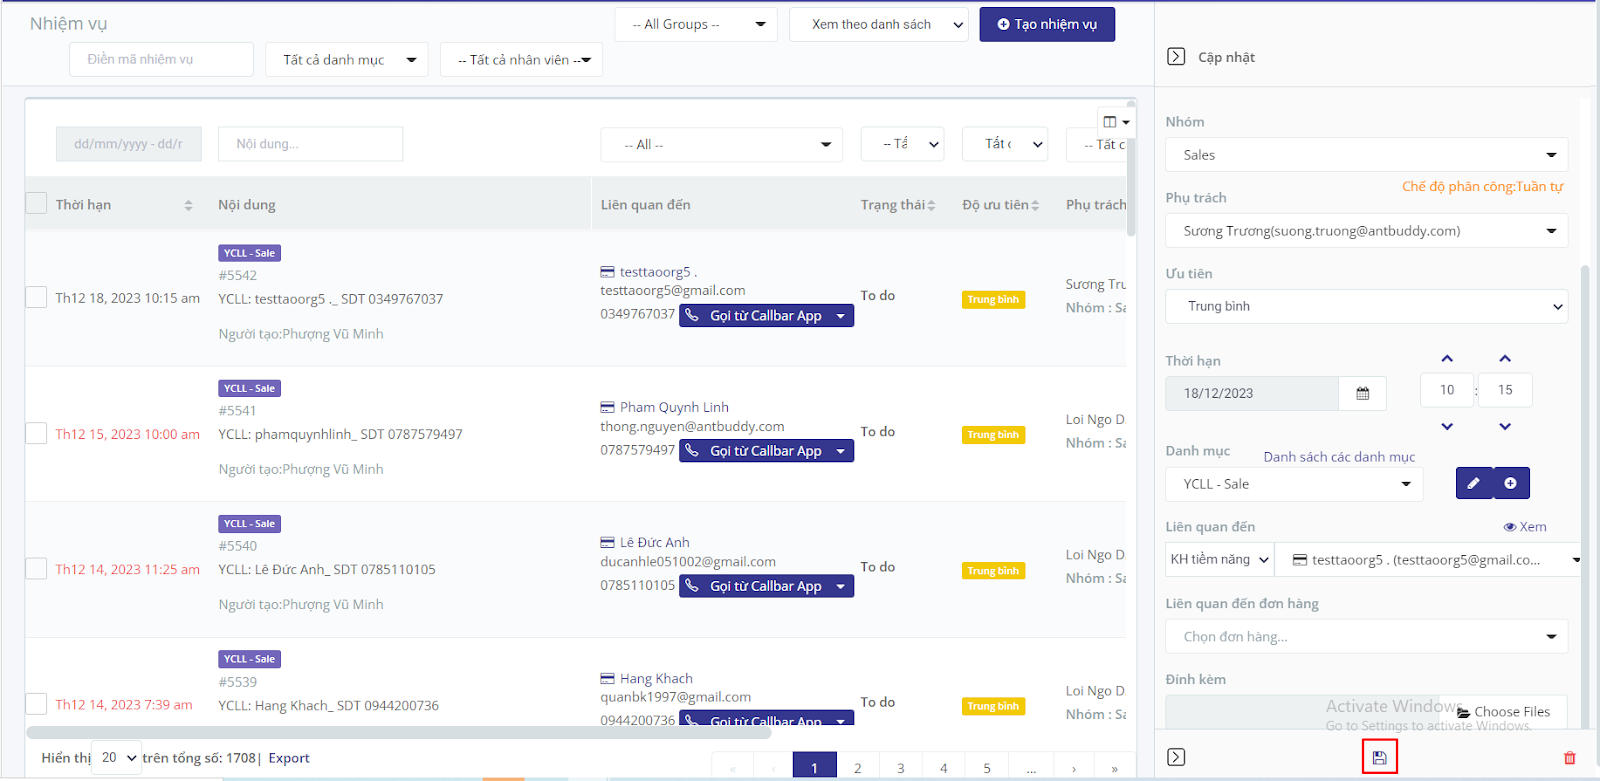Click Choose Files attachment button
The image size is (1600, 781).
click(1503, 712)
